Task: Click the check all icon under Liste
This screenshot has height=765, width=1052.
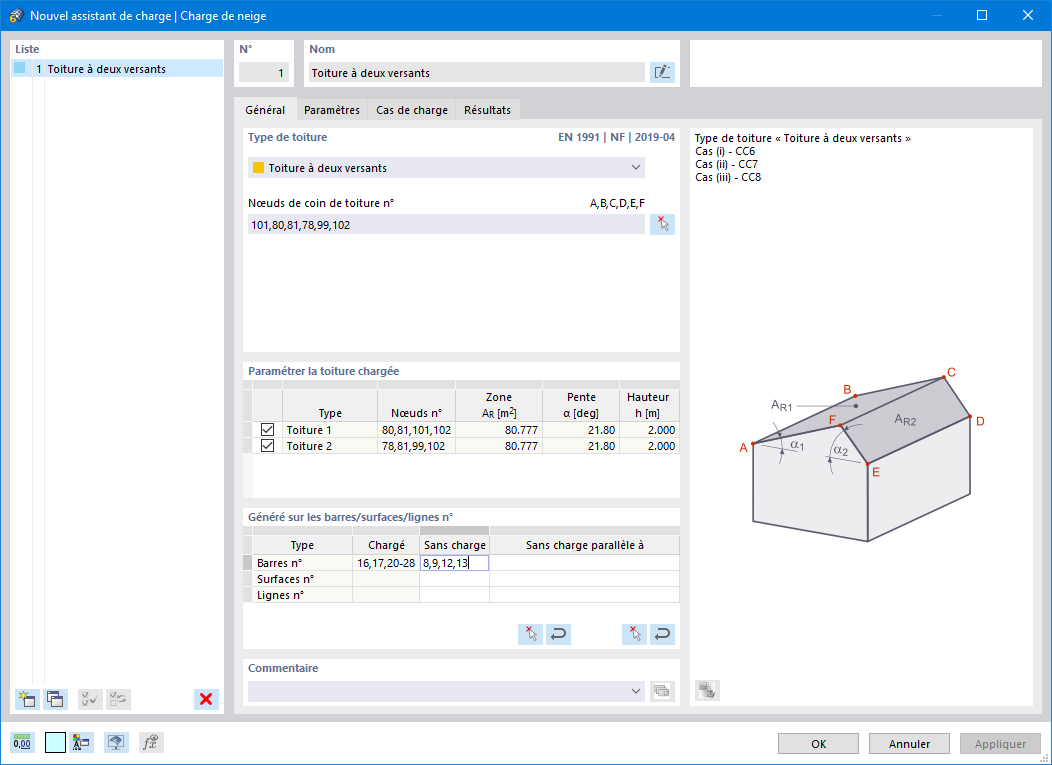Action: click(90, 699)
